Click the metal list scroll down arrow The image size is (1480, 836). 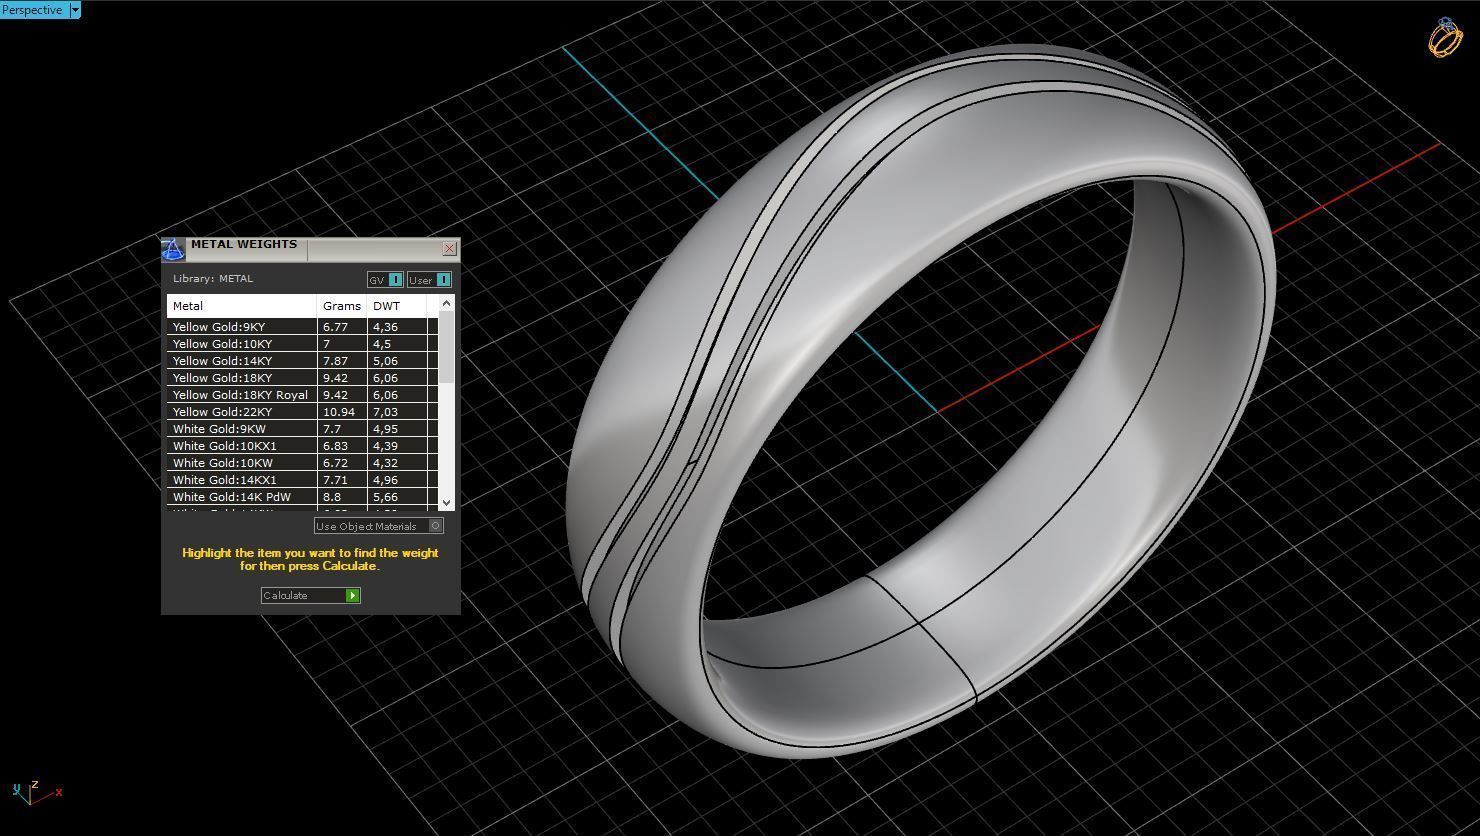(446, 502)
